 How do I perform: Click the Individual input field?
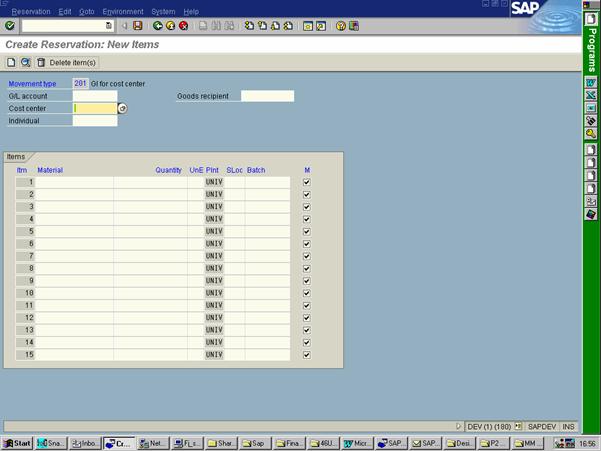point(95,121)
